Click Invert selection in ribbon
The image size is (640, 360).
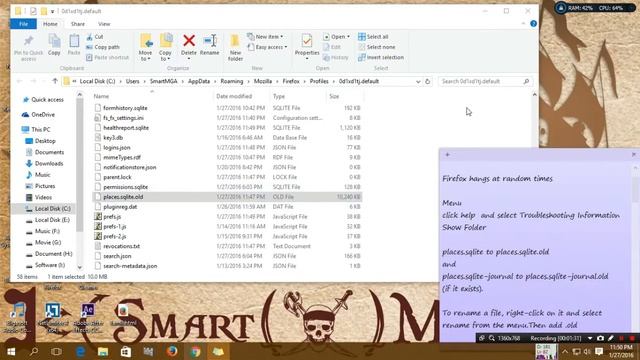381,58
